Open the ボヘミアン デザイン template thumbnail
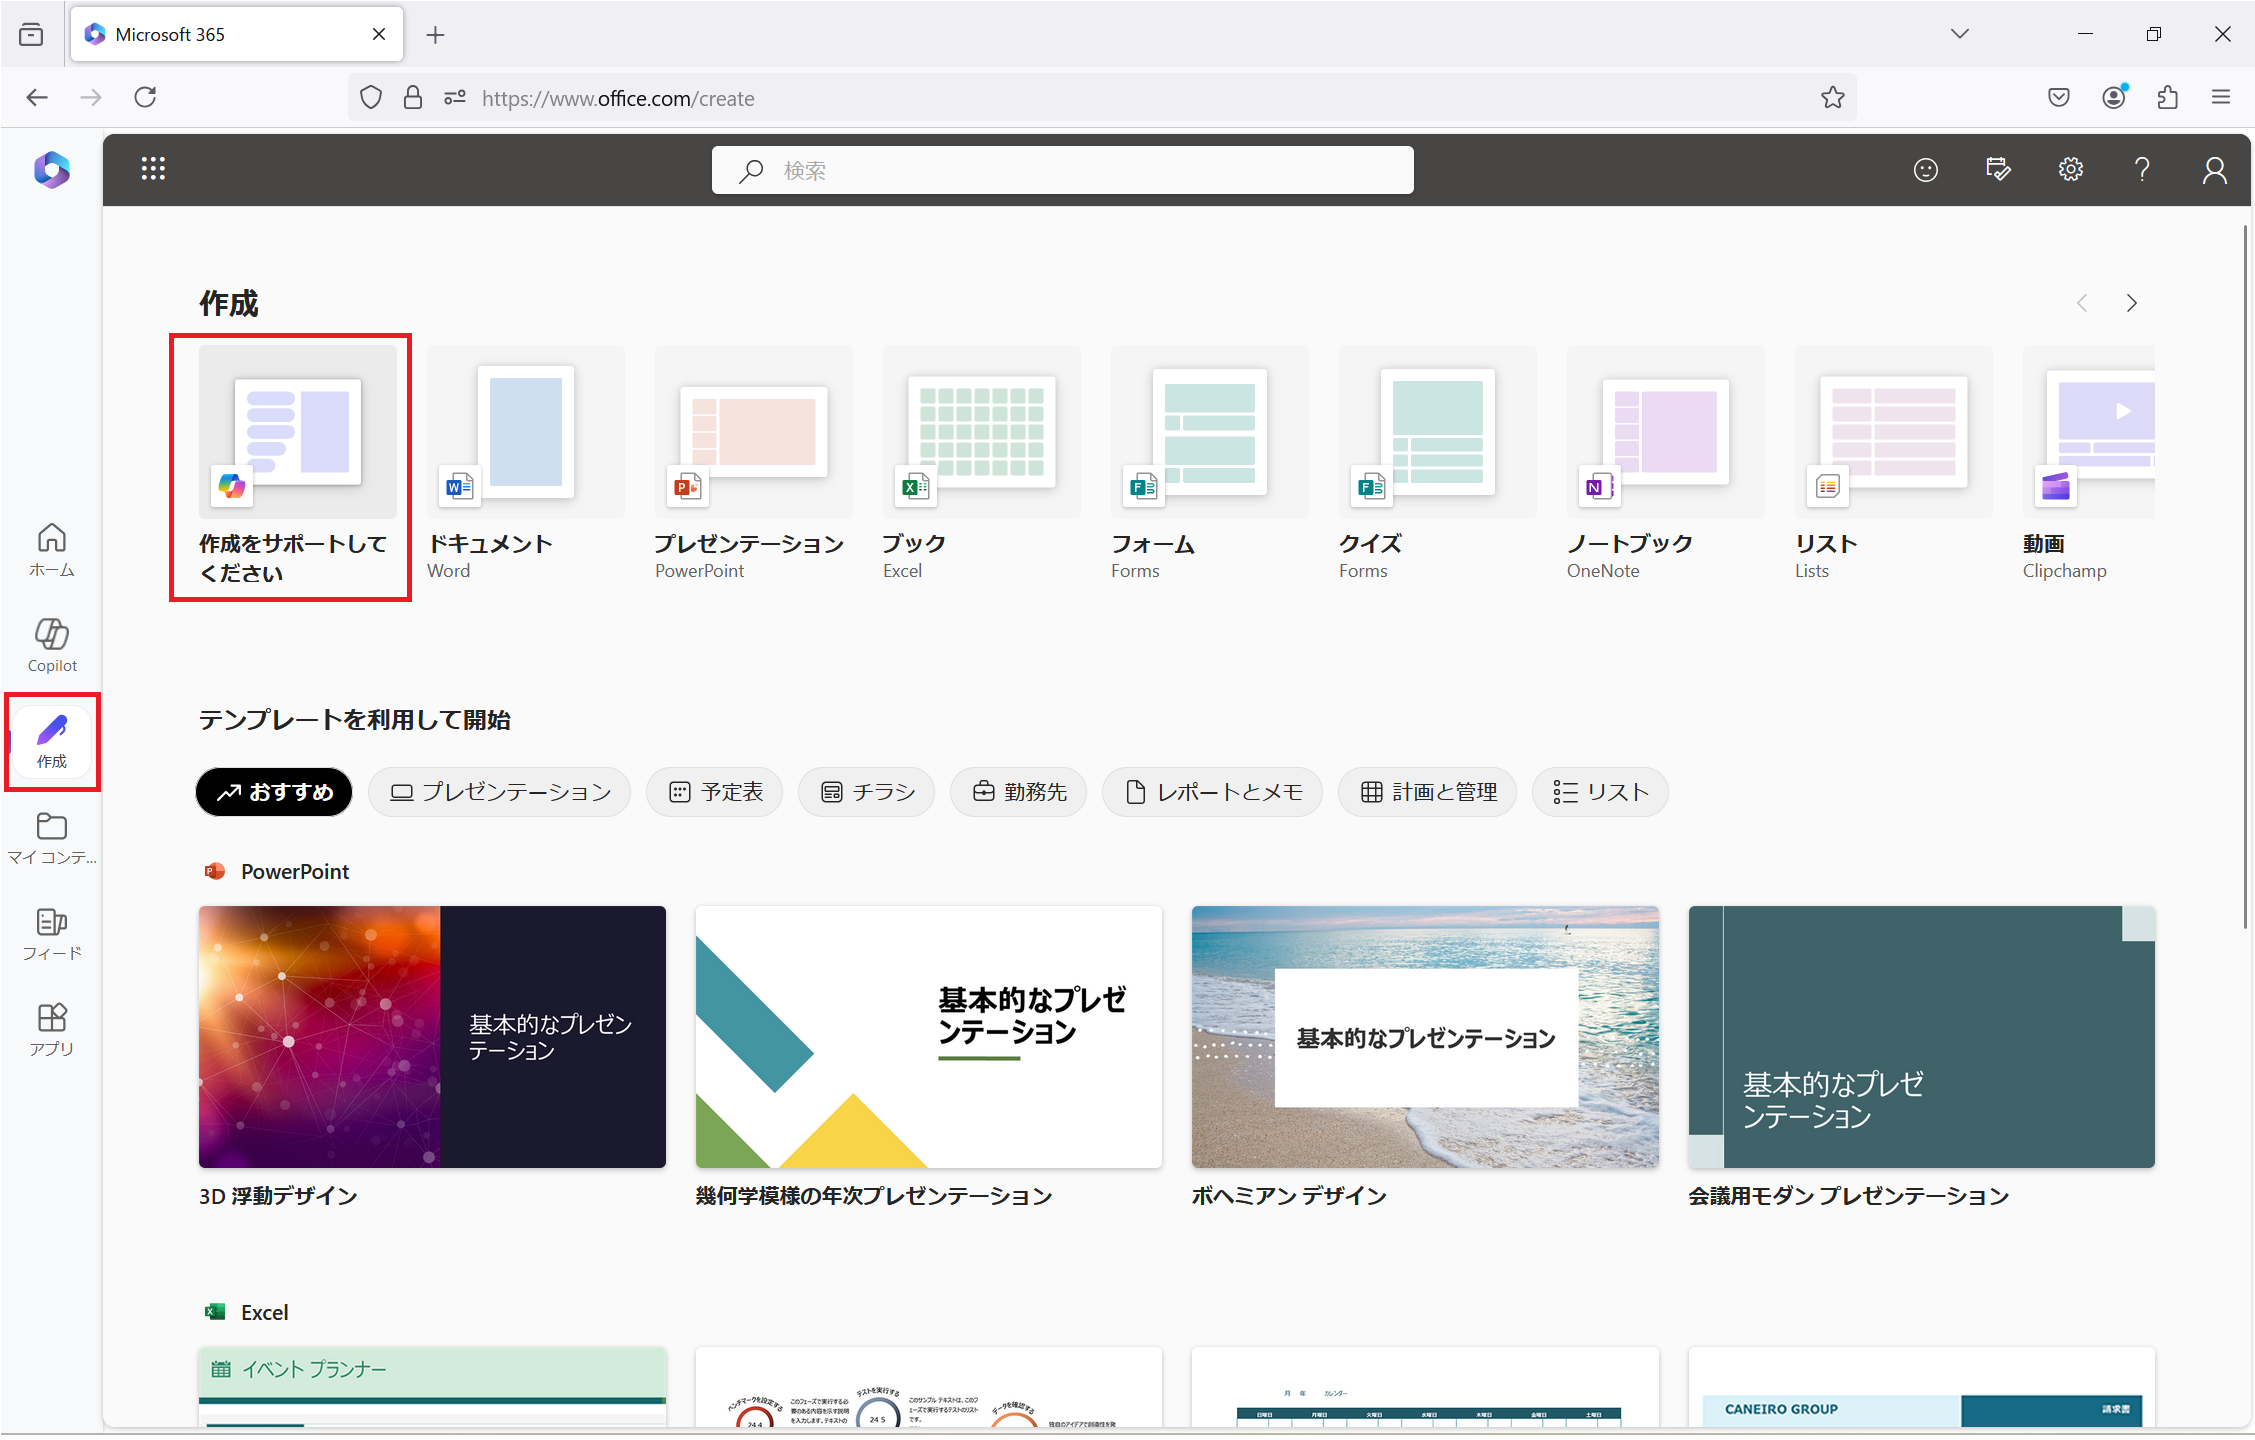 pyautogui.click(x=1425, y=1036)
